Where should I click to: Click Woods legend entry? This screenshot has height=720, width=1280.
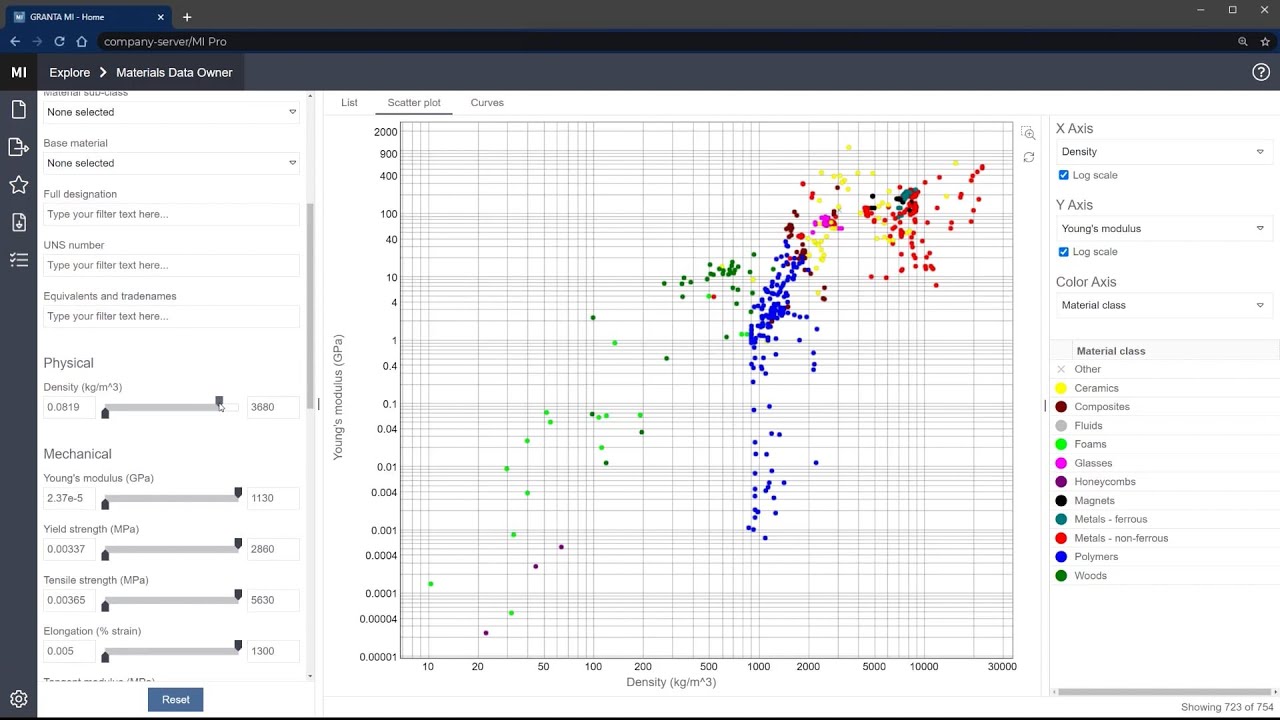pos(1090,576)
